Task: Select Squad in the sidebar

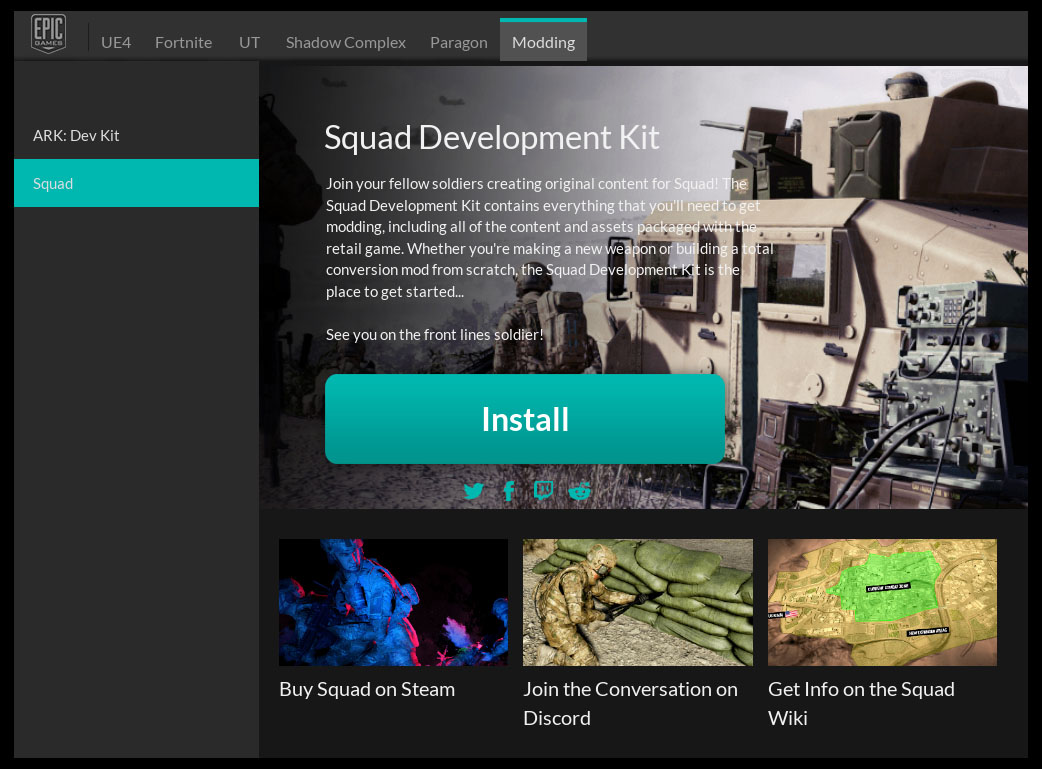Action: (136, 183)
